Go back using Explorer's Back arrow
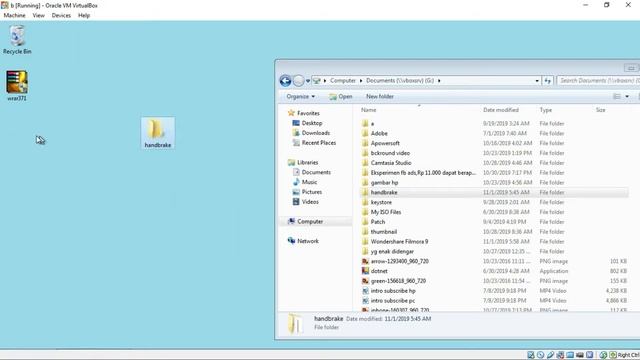This screenshot has width=640, height=360. [x=285, y=81]
